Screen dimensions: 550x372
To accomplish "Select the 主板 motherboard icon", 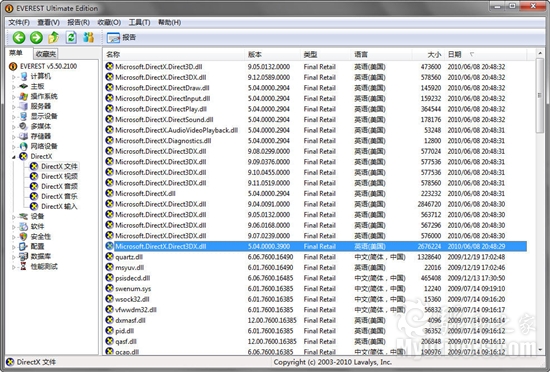I will click(x=24, y=86).
